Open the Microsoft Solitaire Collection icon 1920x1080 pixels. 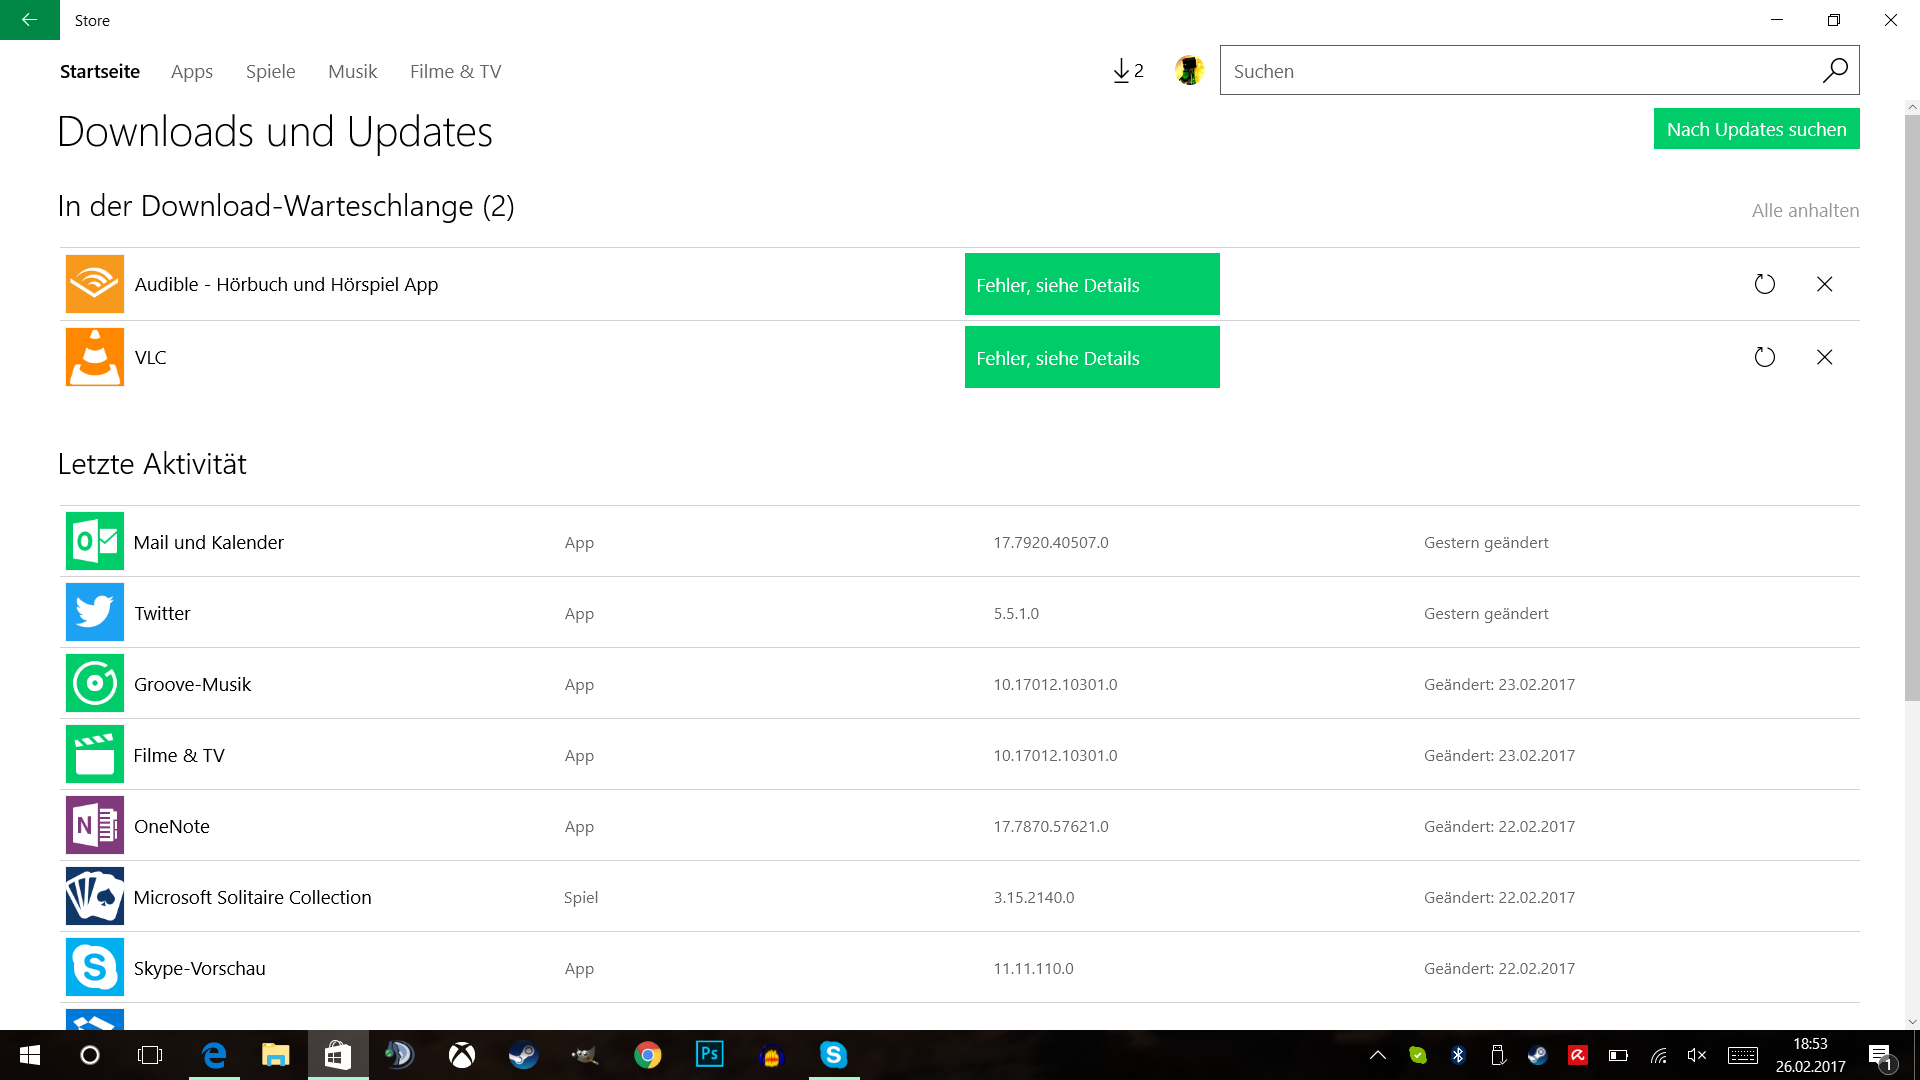click(x=95, y=896)
